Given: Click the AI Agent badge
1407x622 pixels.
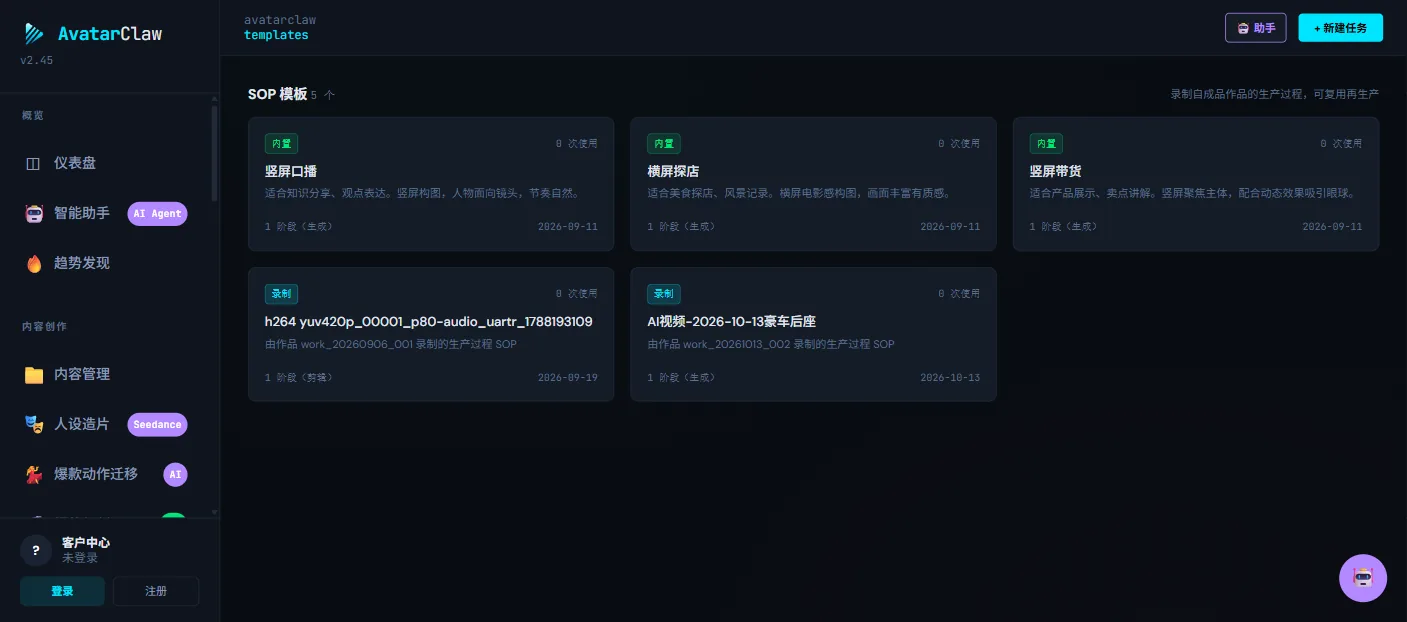Looking at the screenshot, I should tap(157, 213).
